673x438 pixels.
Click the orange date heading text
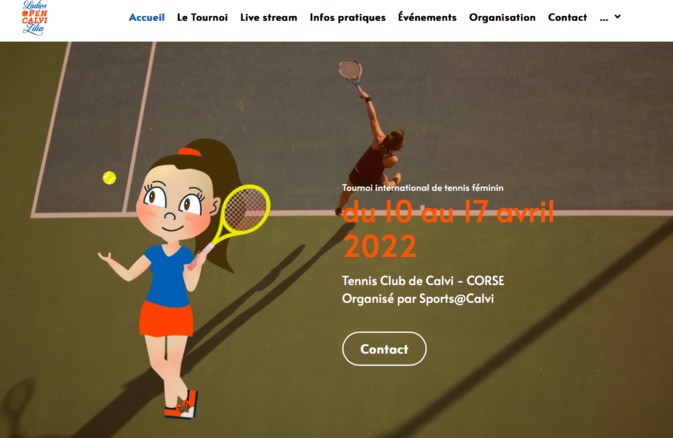(448, 229)
